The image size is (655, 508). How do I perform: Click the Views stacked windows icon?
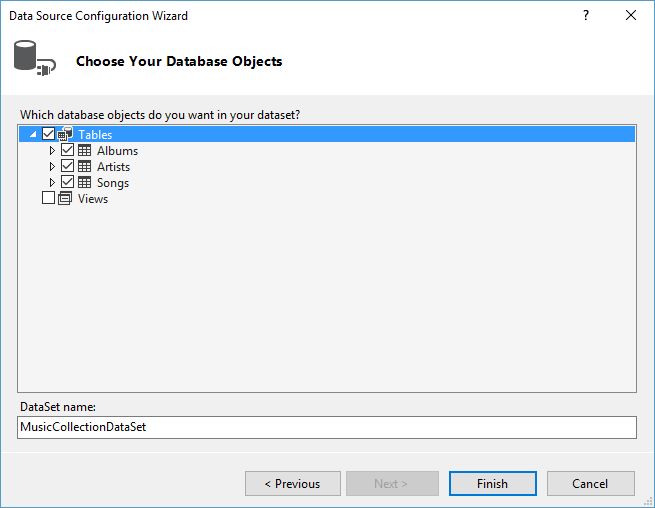pyautogui.click(x=65, y=198)
